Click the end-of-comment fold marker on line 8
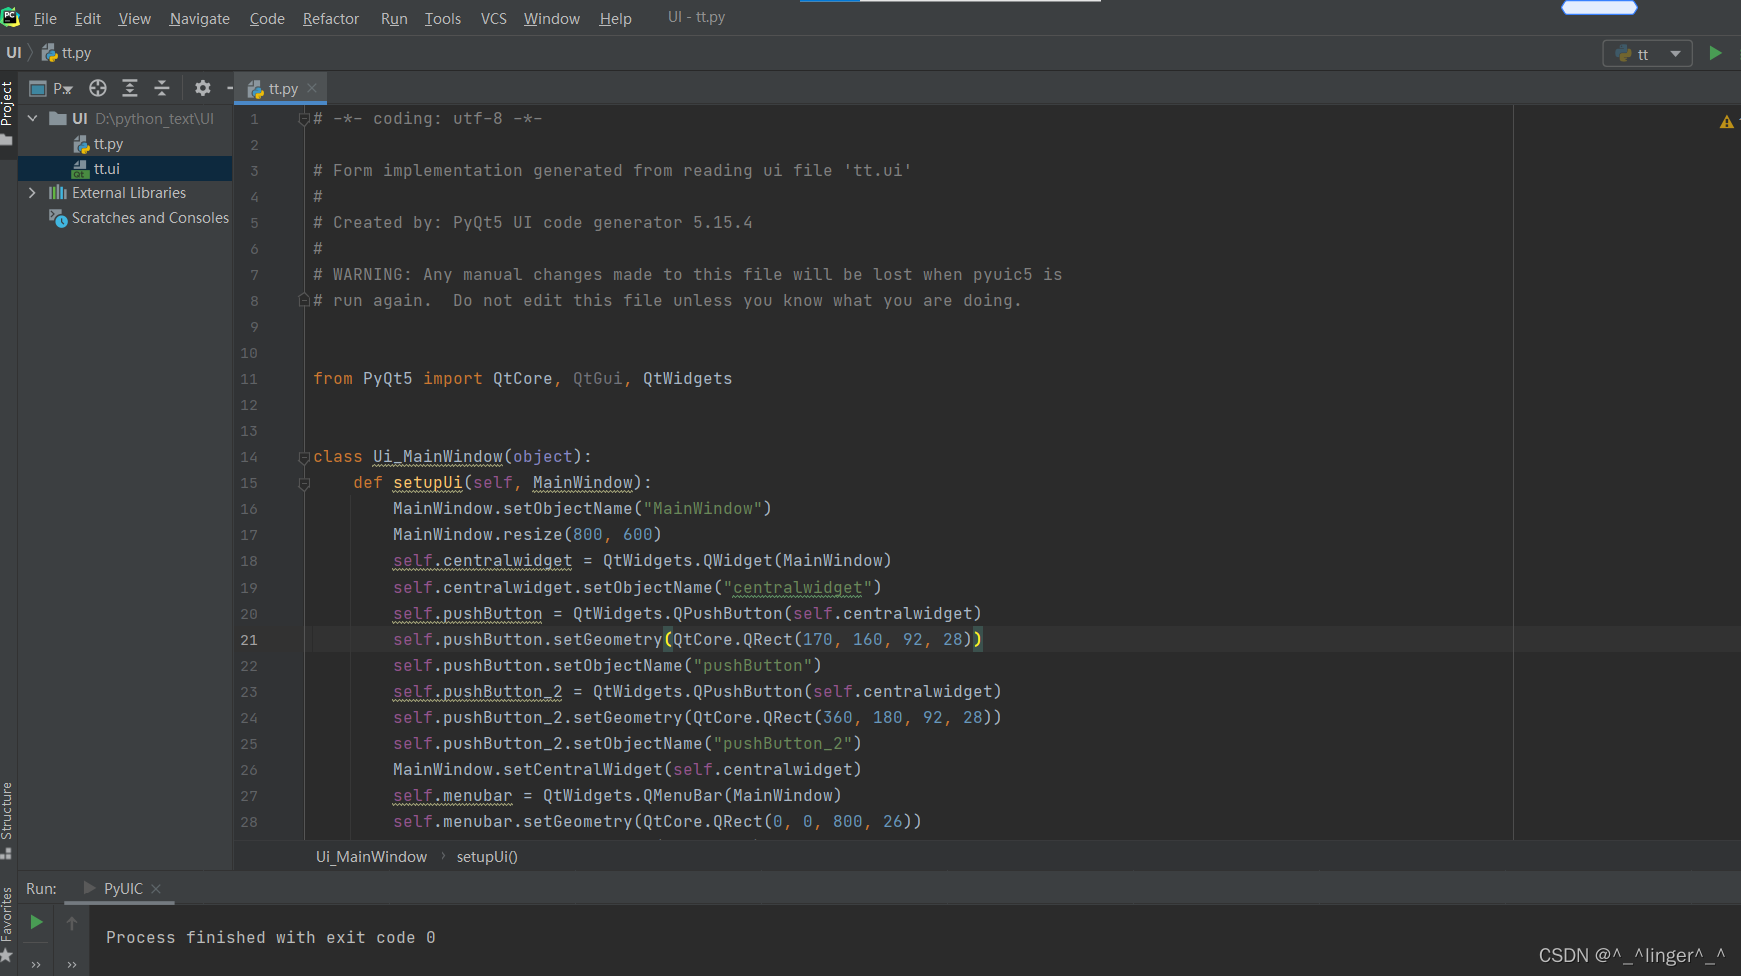Viewport: 1741px width, 976px height. (304, 300)
